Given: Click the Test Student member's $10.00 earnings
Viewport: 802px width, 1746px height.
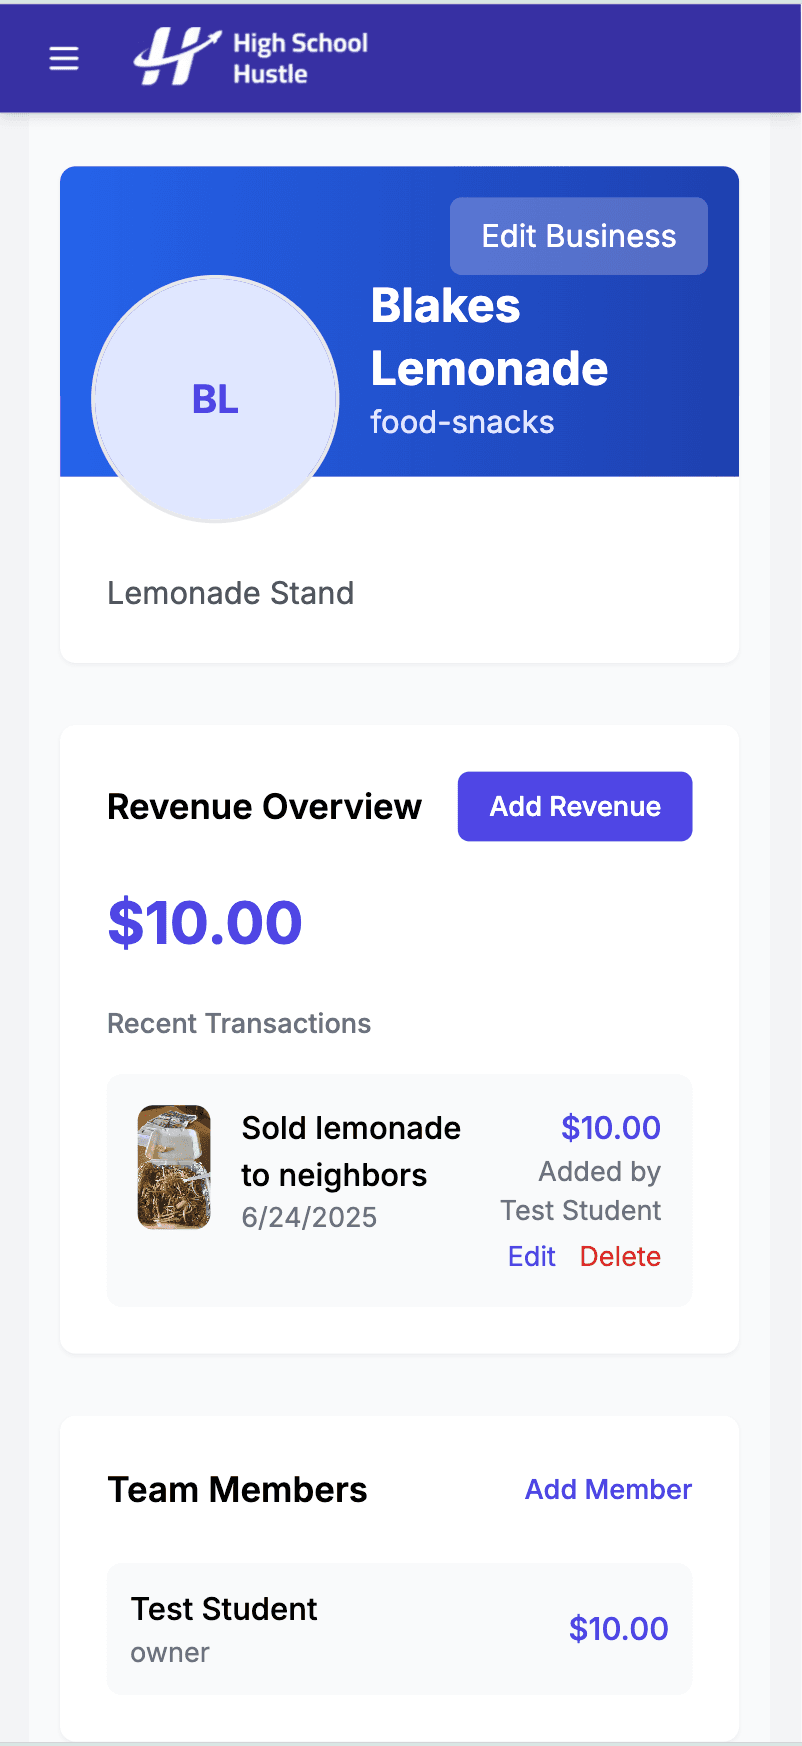Looking at the screenshot, I should click(618, 1628).
